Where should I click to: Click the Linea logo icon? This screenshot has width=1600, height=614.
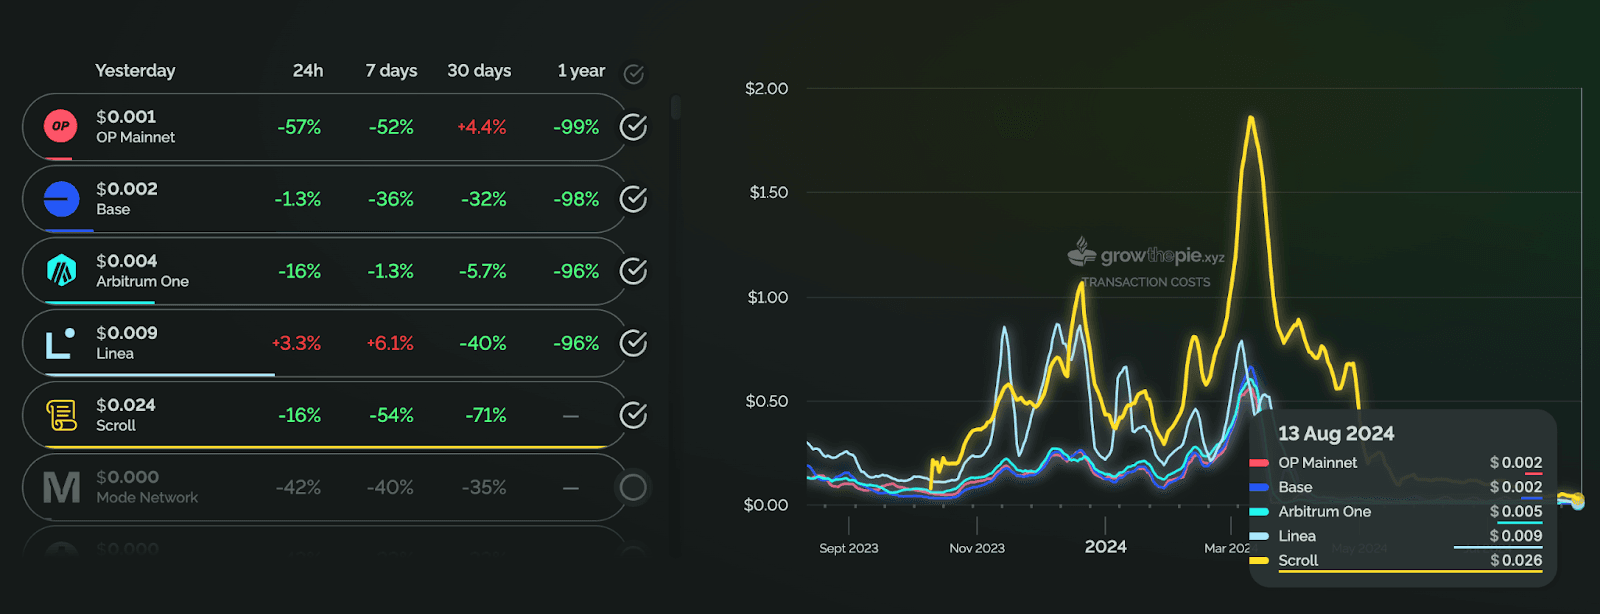pos(61,343)
